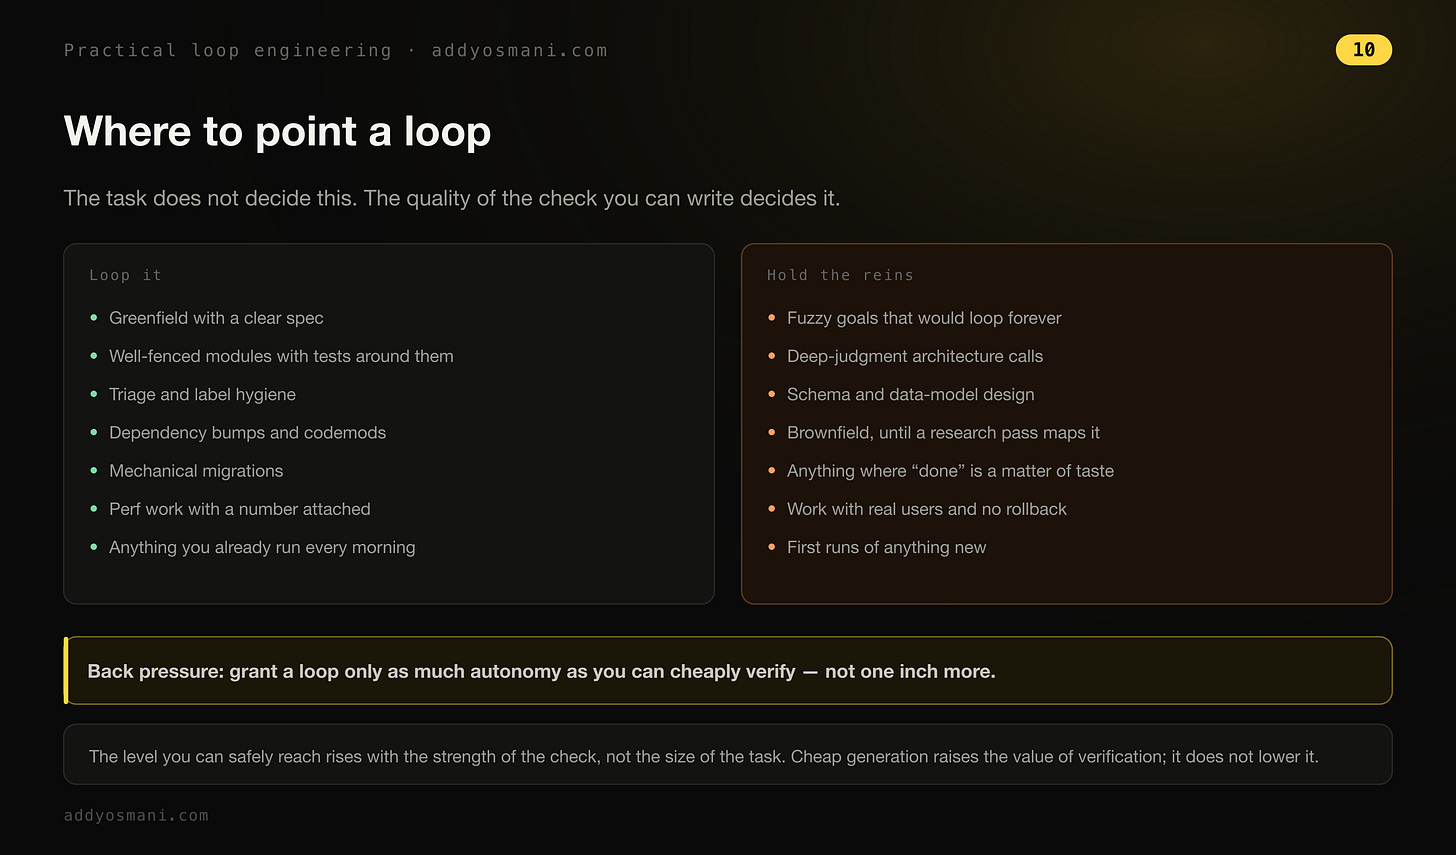Open the addyosmani.com footer link
The height and width of the screenshot is (855, 1456).
coord(136,815)
